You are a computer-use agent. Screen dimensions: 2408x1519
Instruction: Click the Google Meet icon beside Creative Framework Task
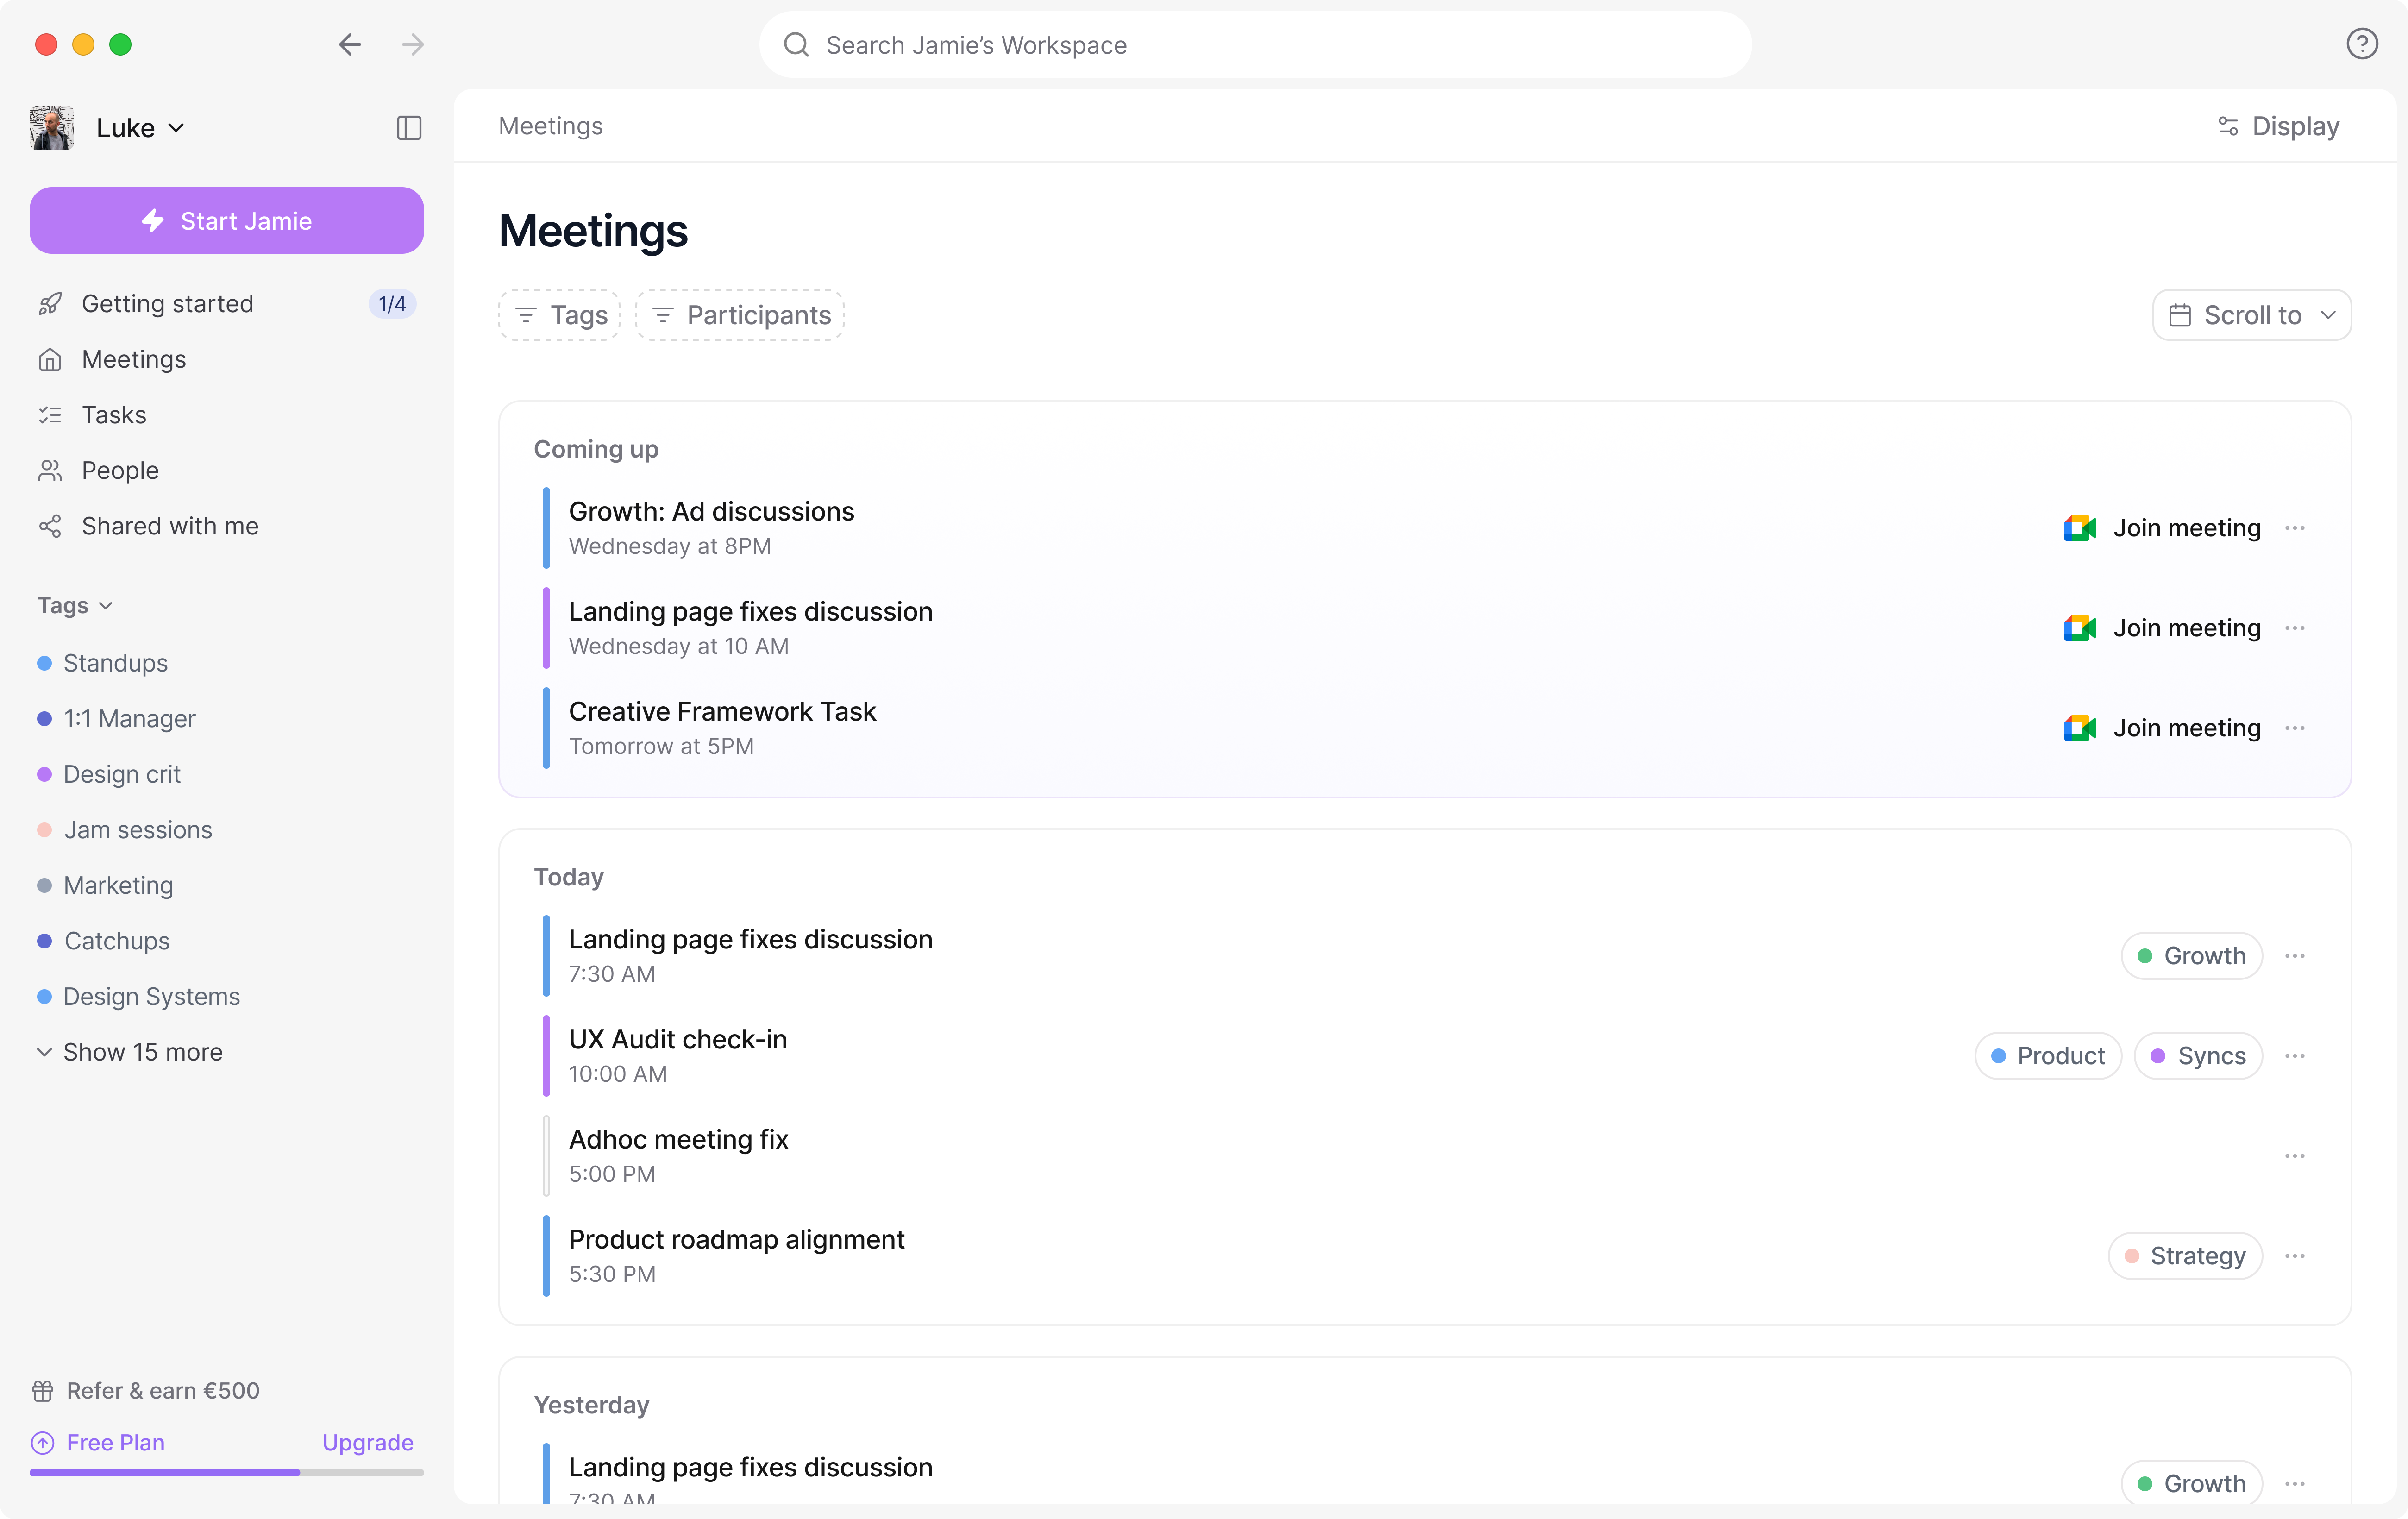(2079, 727)
